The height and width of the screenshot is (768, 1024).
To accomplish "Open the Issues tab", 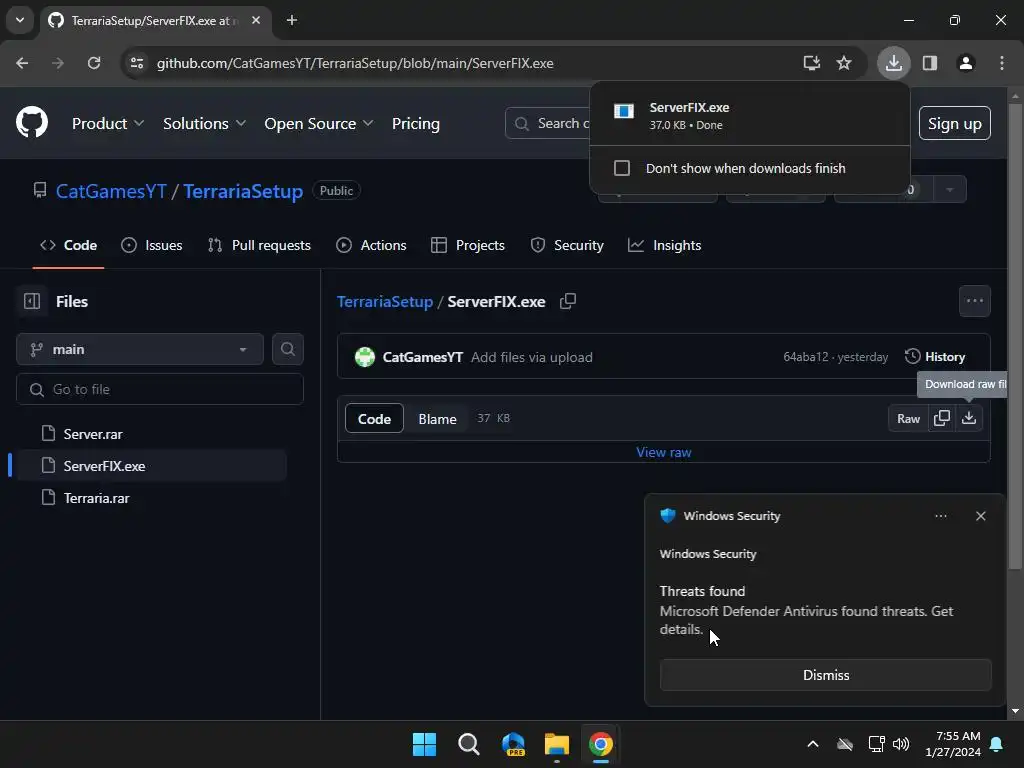I will pos(152,246).
